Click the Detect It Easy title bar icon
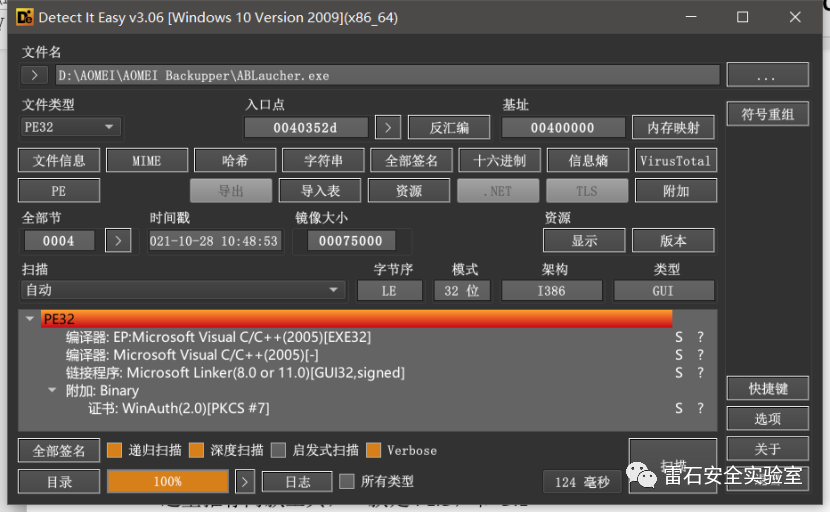 [x=24, y=17]
